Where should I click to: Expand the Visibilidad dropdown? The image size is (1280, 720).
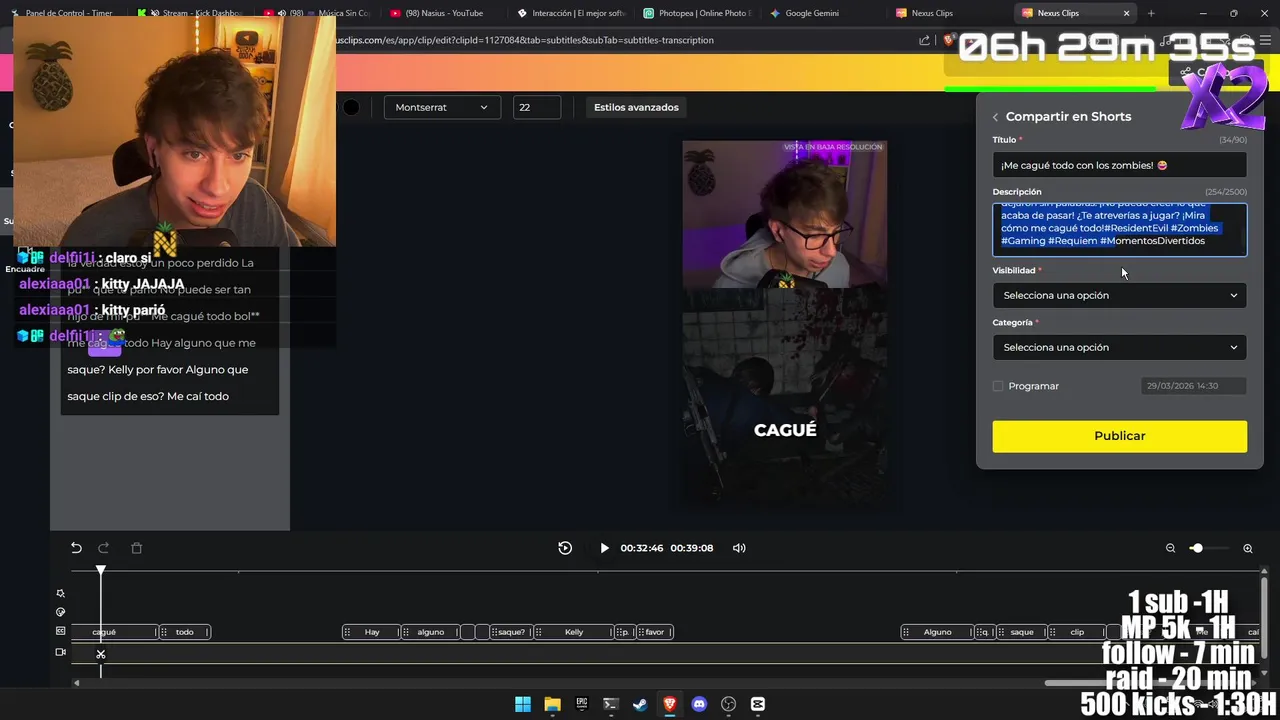click(x=1119, y=295)
